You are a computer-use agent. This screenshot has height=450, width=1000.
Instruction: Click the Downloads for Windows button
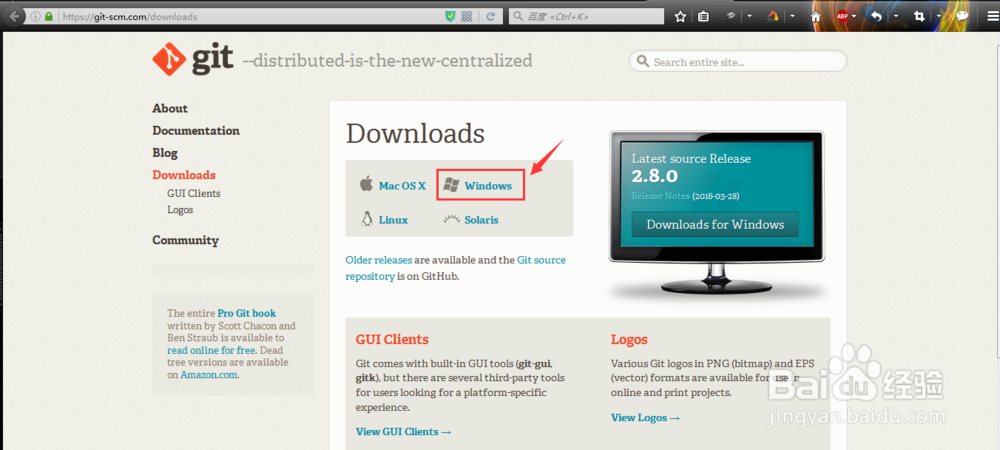tap(715, 224)
